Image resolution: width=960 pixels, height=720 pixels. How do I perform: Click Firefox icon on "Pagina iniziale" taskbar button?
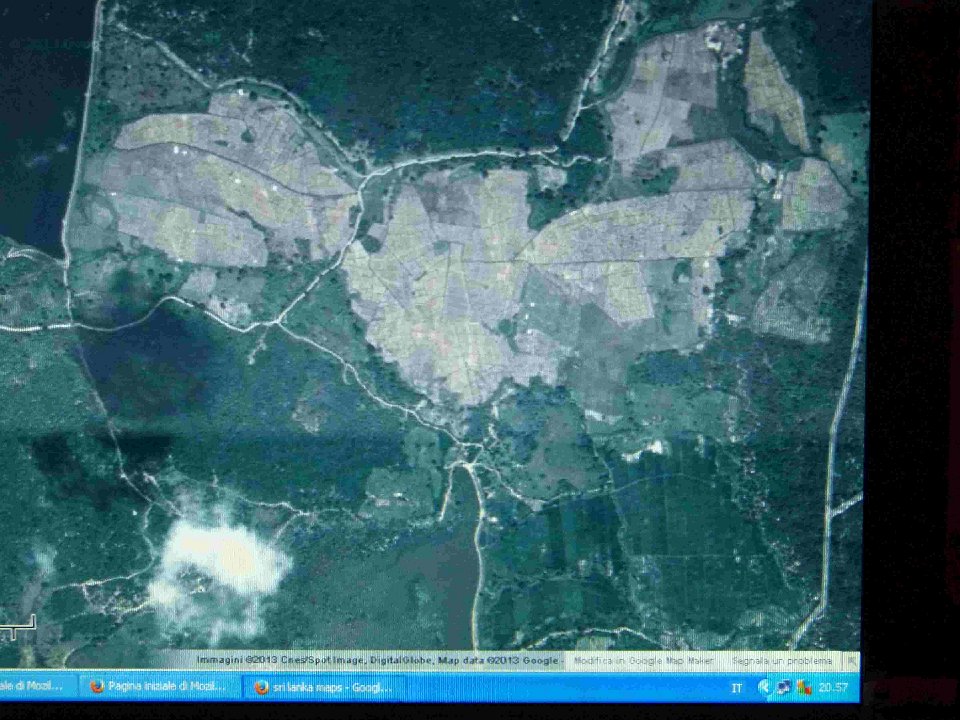pos(97,688)
